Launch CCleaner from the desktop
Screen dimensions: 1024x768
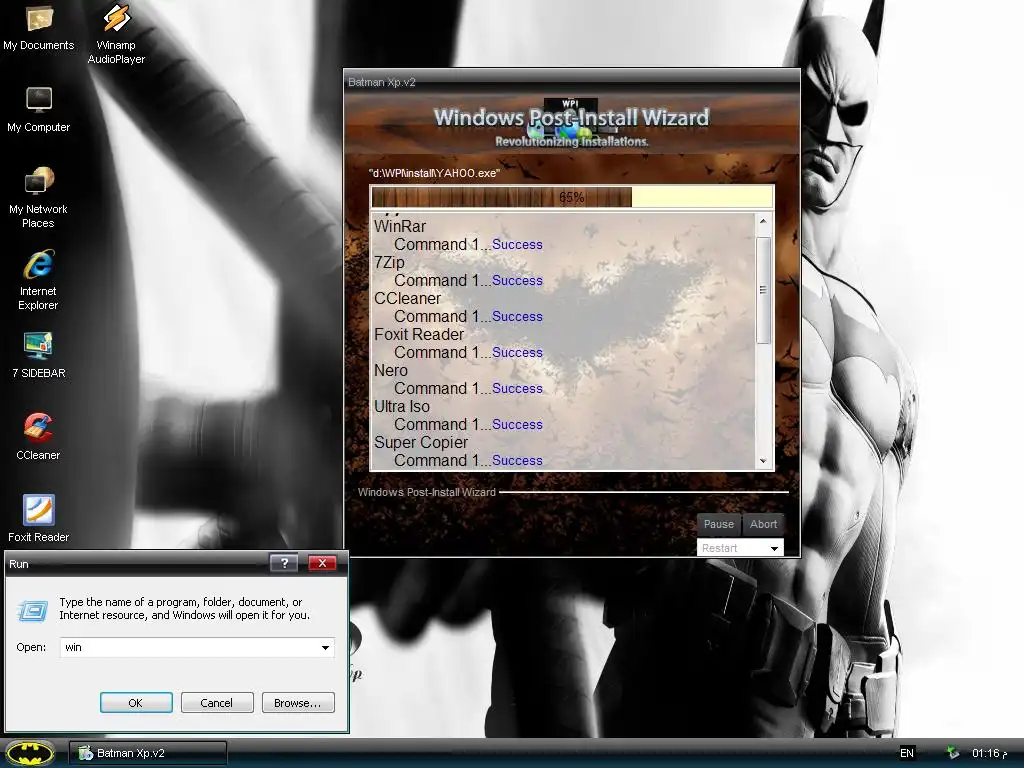pos(39,437)
